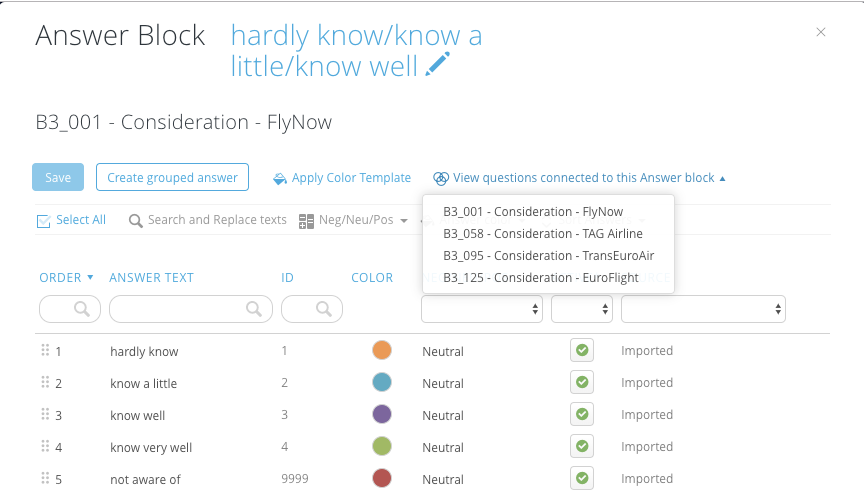The image size is (864, 502).
Task: Click the Apply Color Template paint icon
Action: coord(280,179)
